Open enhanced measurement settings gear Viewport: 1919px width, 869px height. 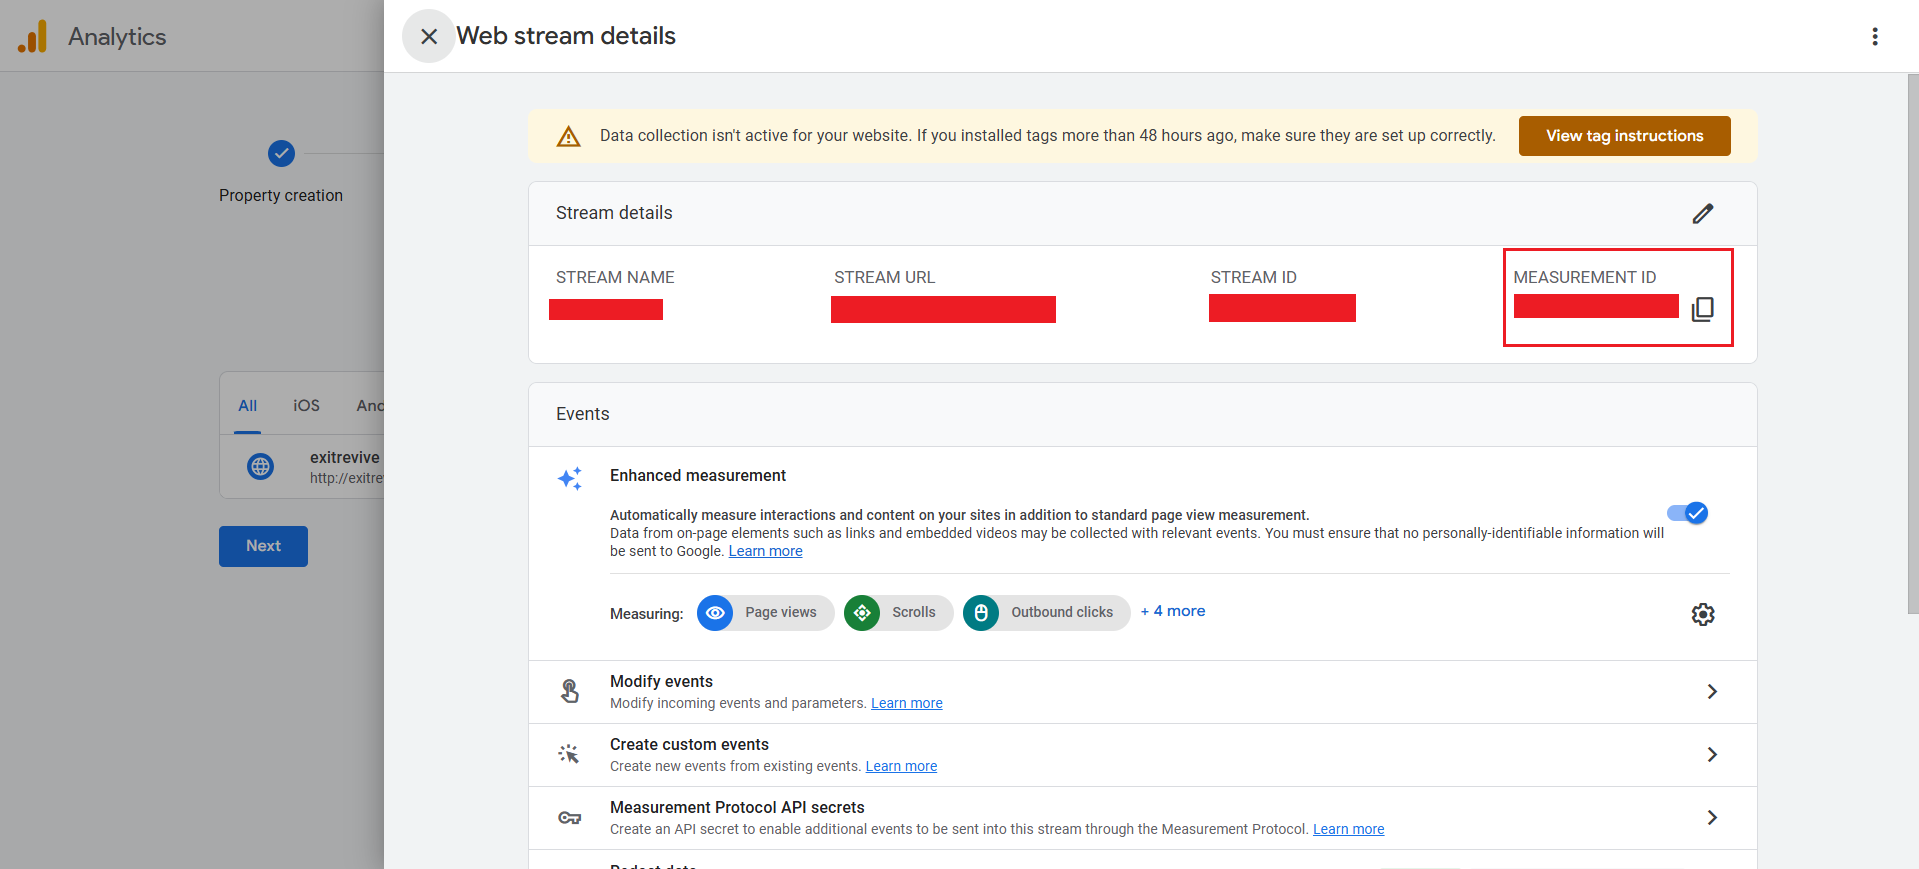pos(1702,614)
